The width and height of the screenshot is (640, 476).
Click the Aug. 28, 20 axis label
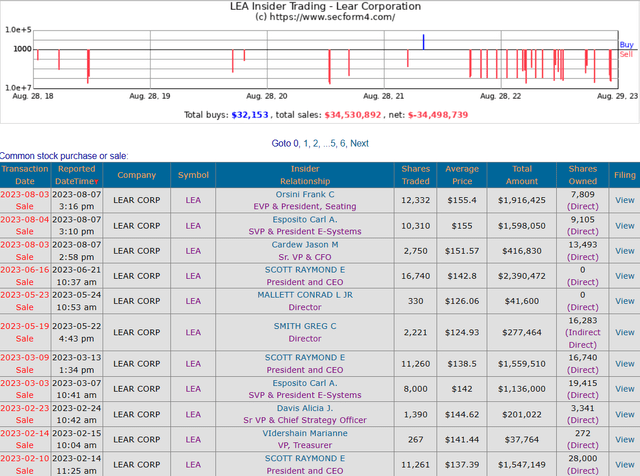point(267,96)
